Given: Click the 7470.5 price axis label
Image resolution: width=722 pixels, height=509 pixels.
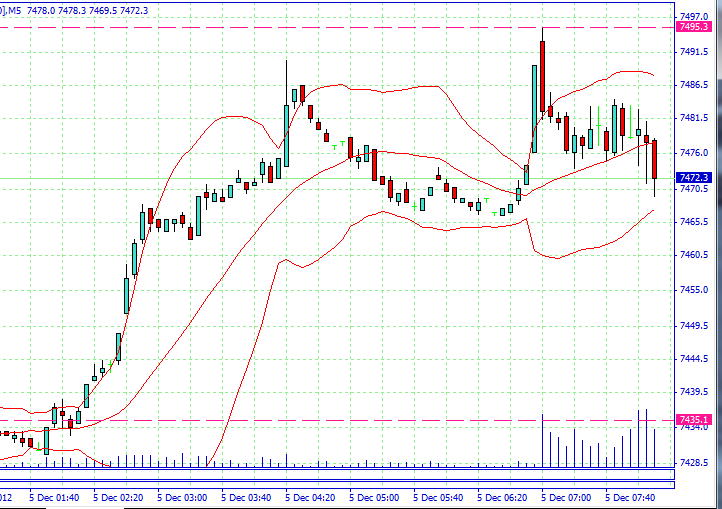Looking at the screenshot, I should pos(694,189).
